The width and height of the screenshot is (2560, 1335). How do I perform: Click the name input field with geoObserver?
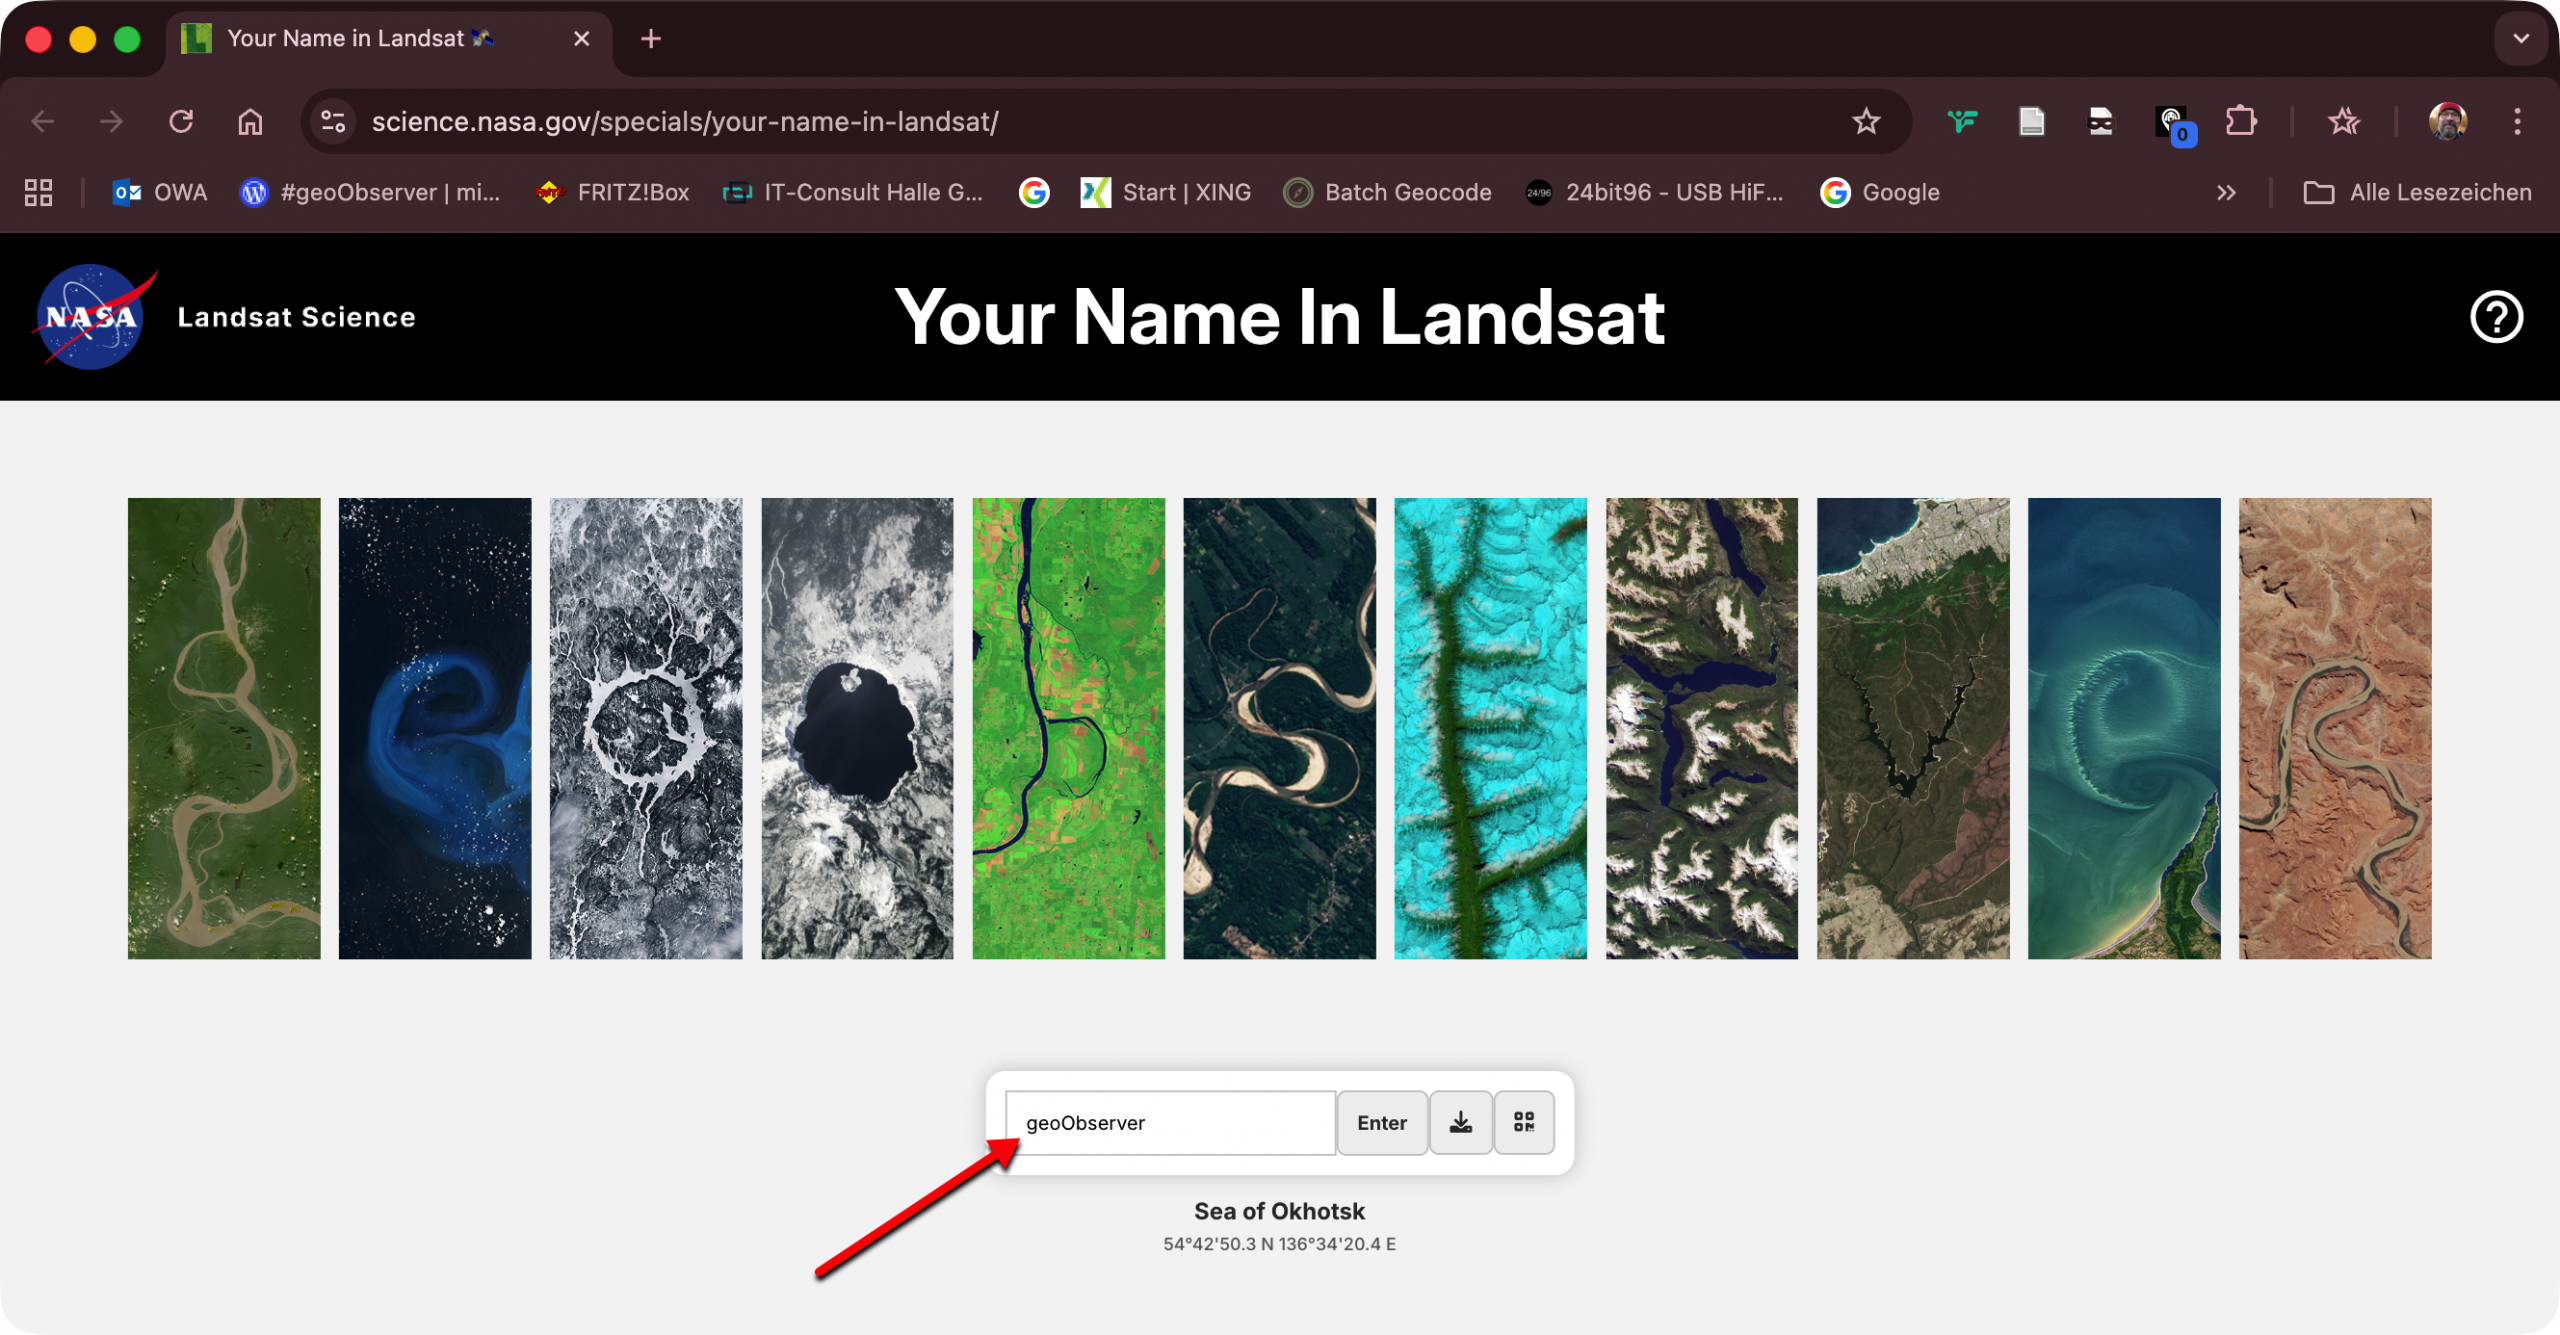coord(1170,1122)
